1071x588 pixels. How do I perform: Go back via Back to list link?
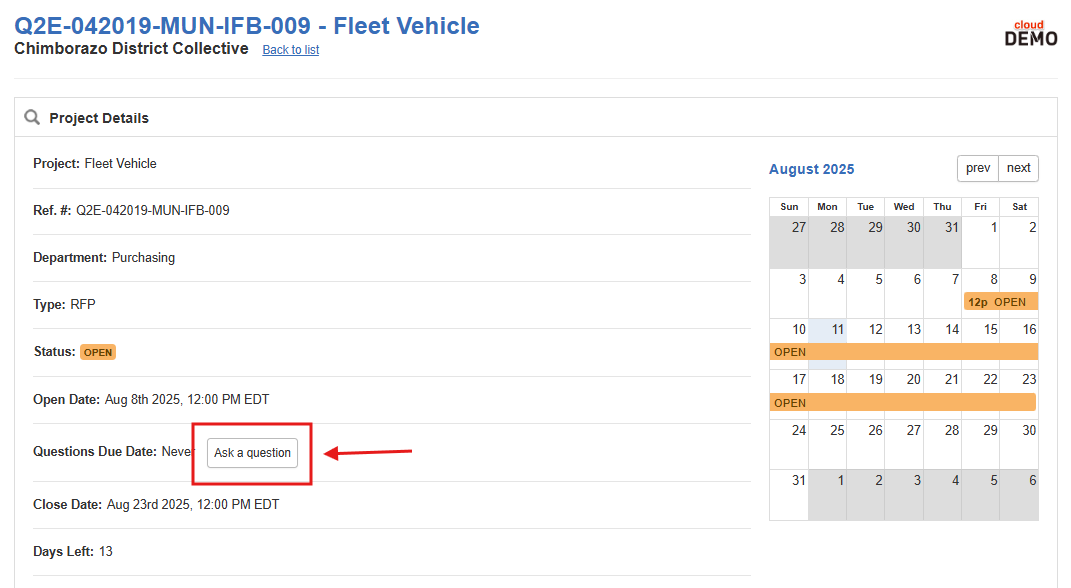[291, 50]
